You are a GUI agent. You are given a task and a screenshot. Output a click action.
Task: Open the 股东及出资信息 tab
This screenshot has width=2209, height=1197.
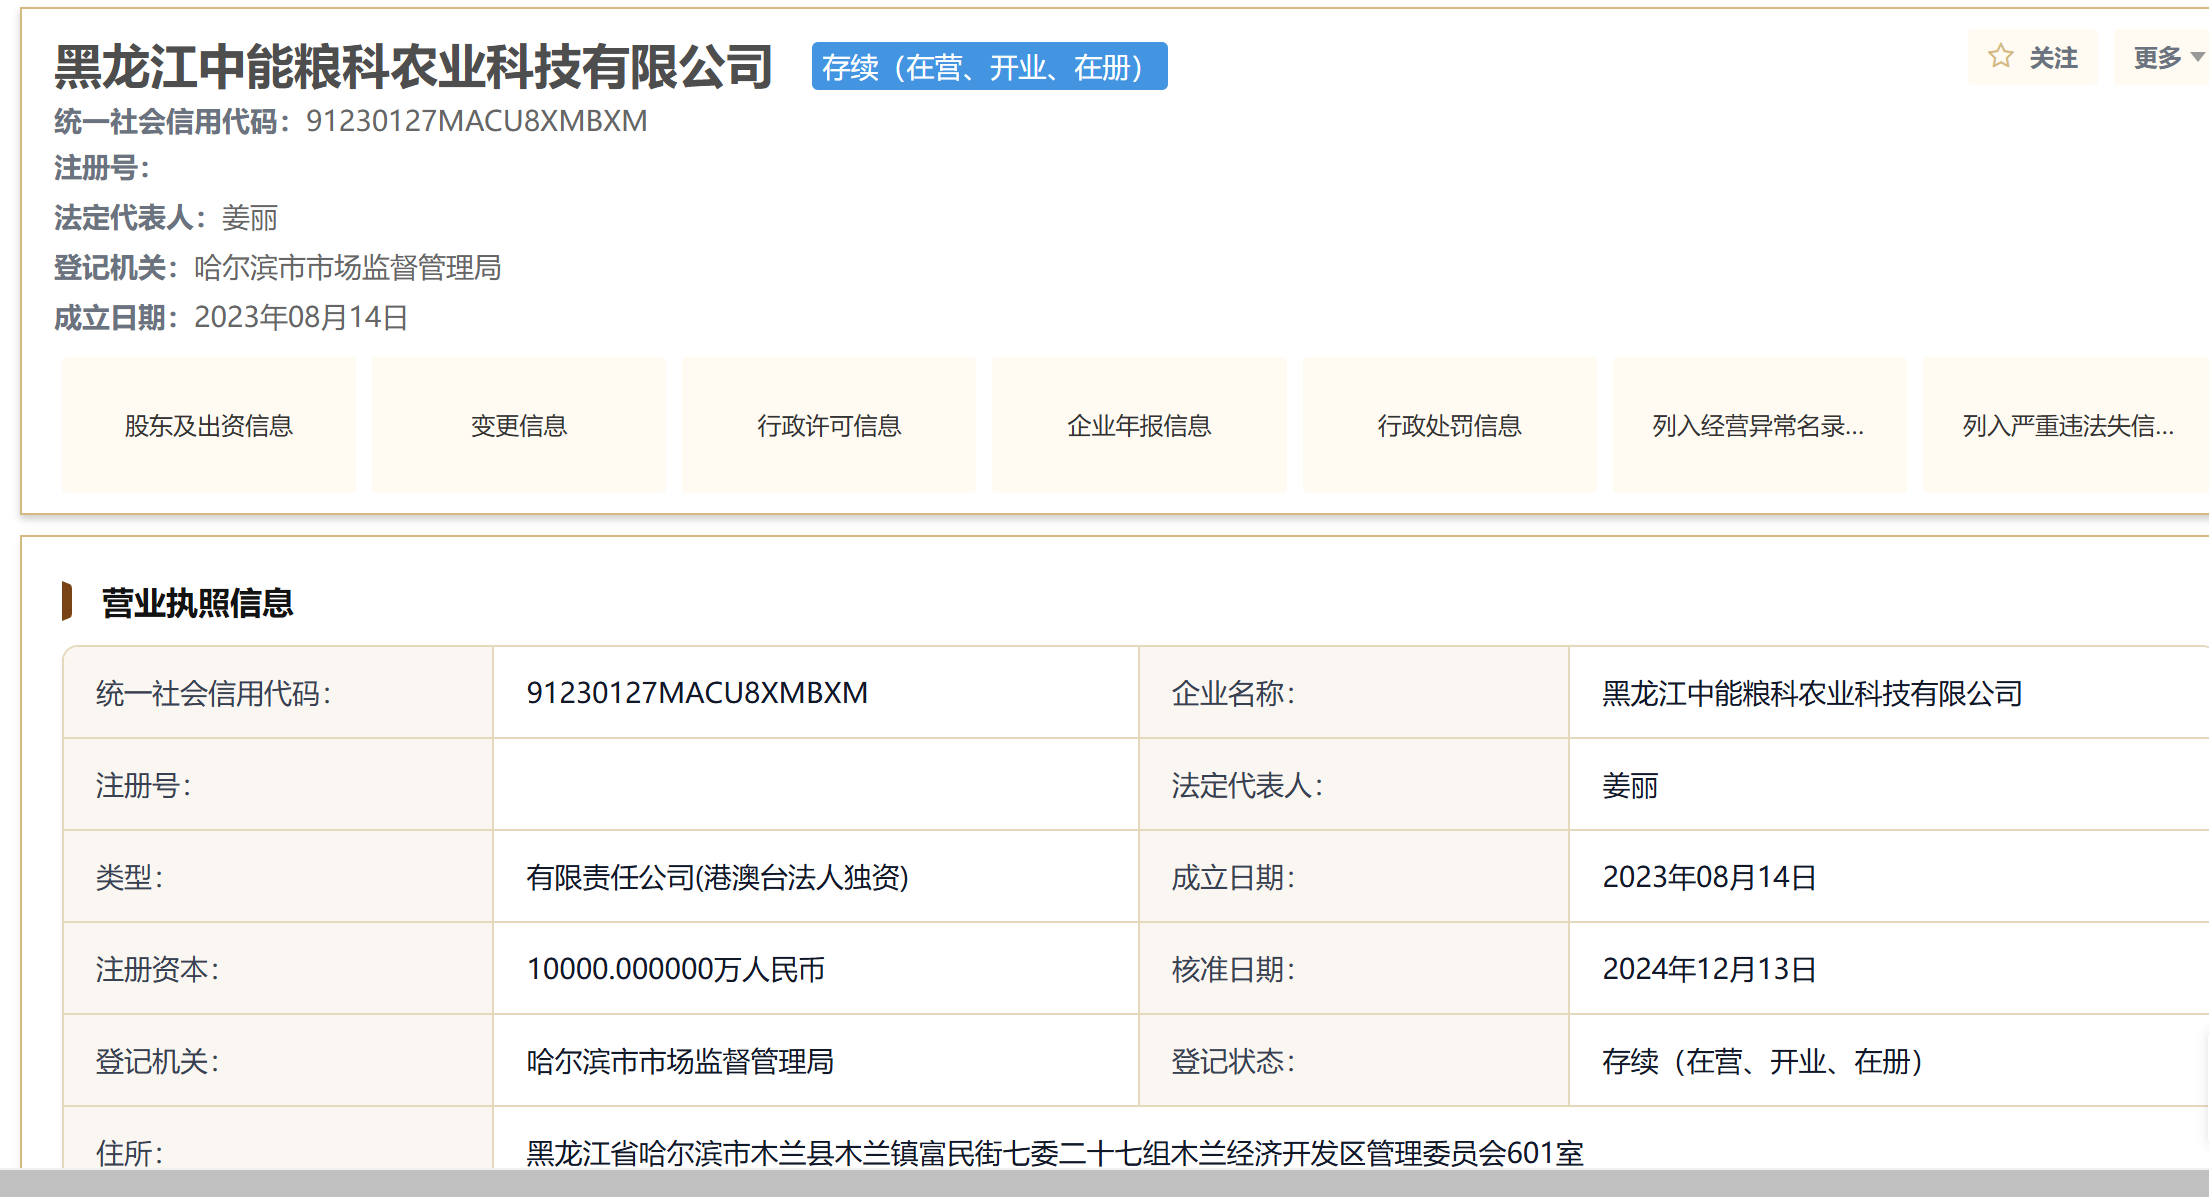coord(208,426)
